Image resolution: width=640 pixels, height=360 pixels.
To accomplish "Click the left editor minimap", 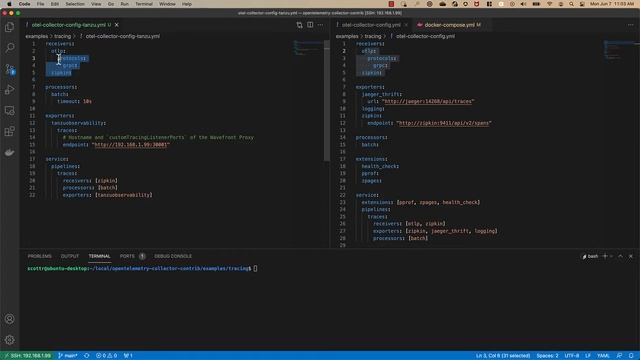I will [308, 48].
